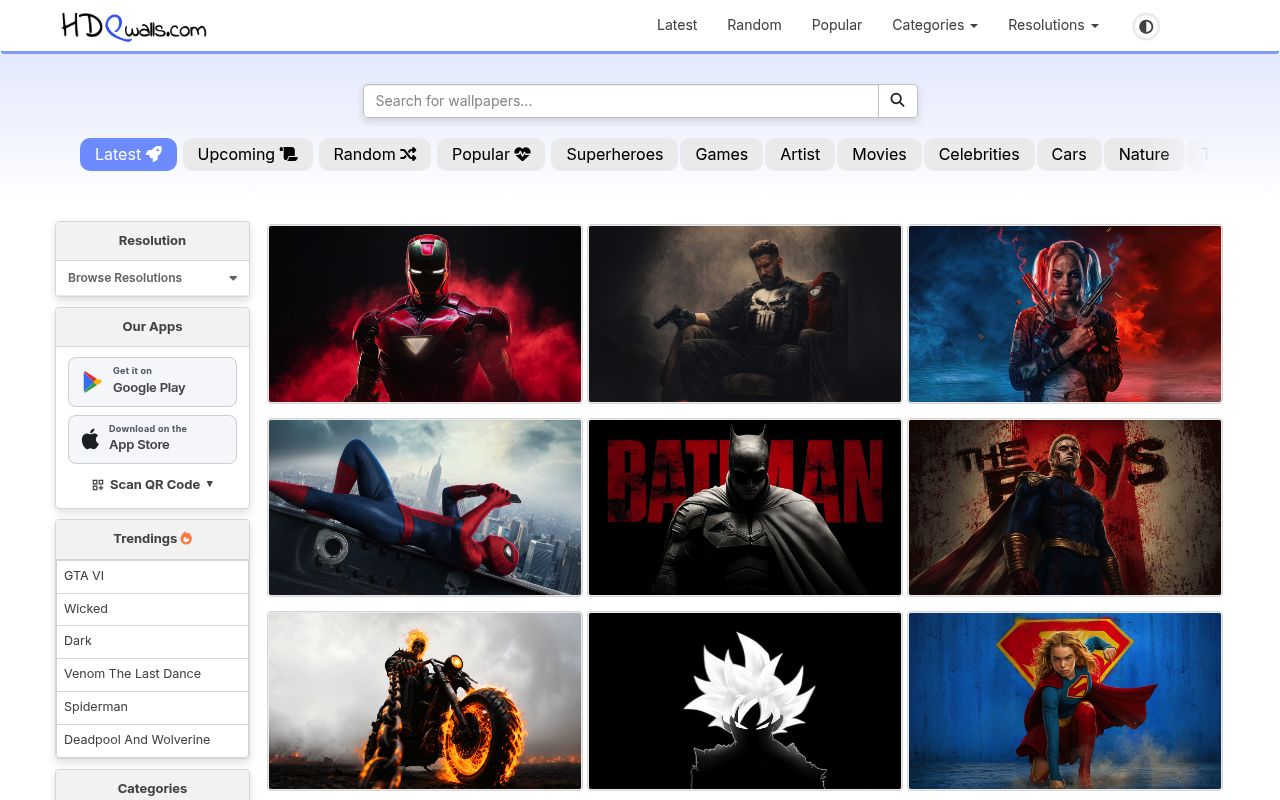Open the Cars category pill
1280x800 pixels.
point(1069,154)
